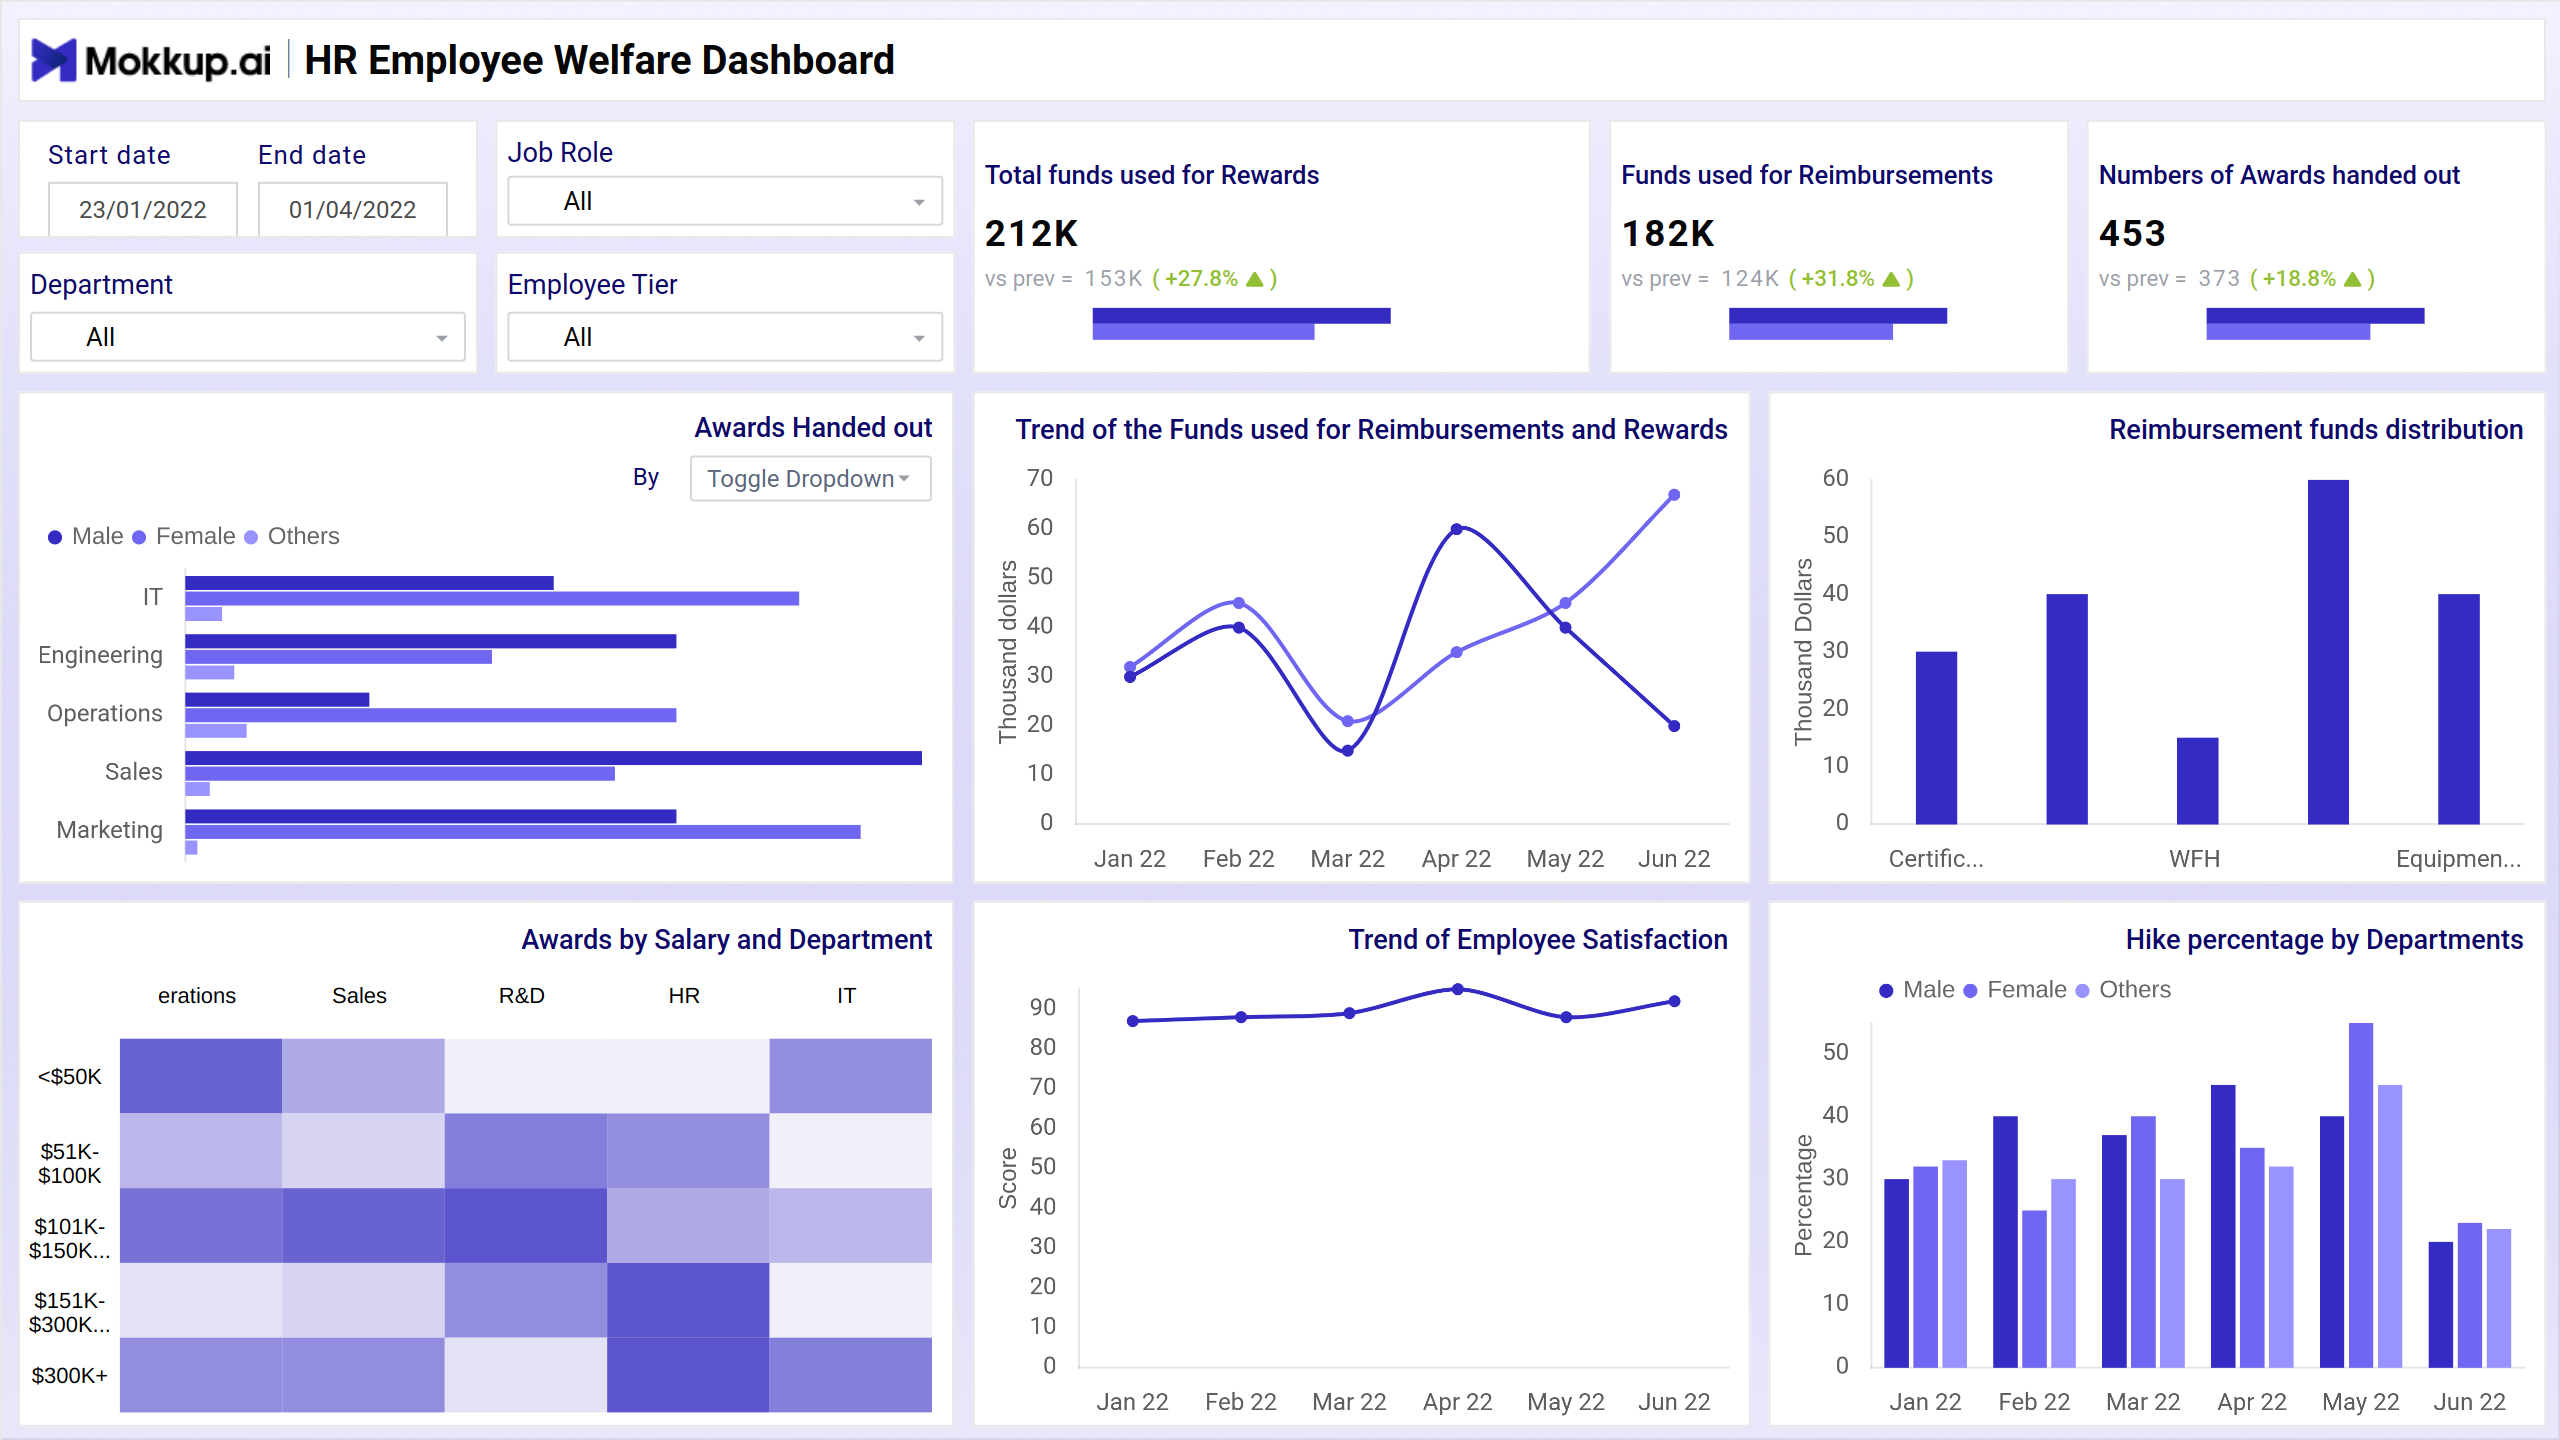Select the 212K rewards value
Screen dimensions: 2560x1440
[x=1031, y=233]
